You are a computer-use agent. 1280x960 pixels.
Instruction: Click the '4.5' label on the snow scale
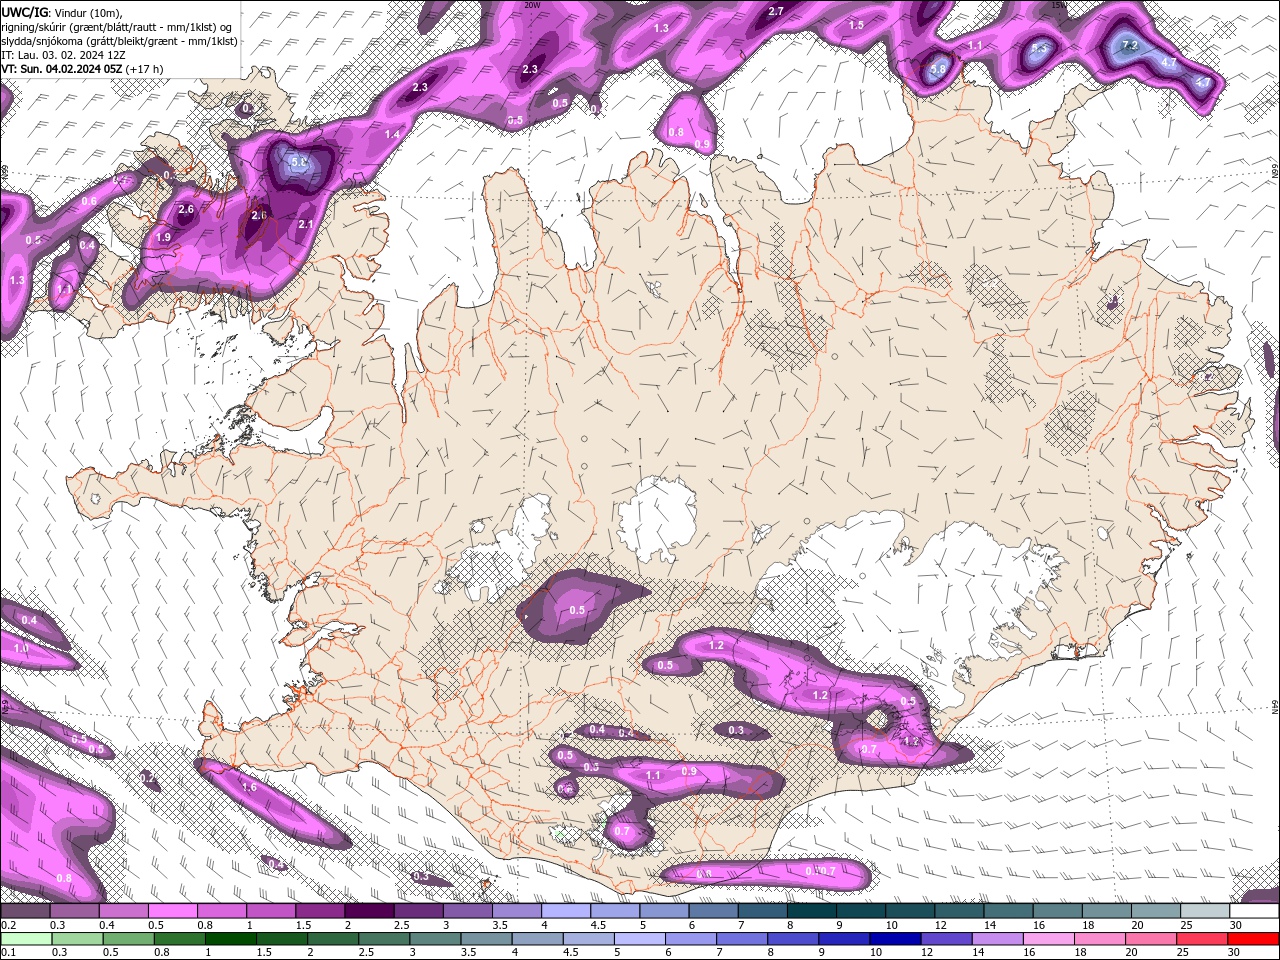point(598,925)
